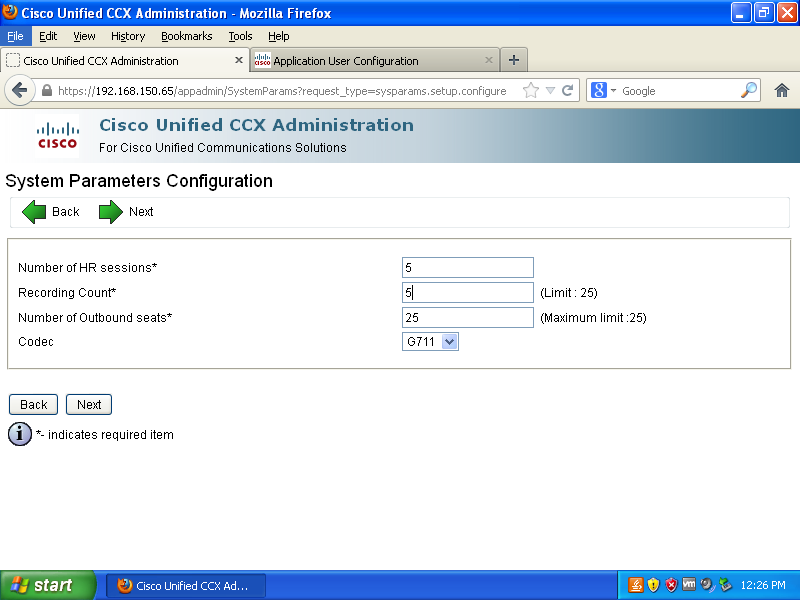The image size is (800, 600).
Task: Open the History menu
Action: (128, 36)
